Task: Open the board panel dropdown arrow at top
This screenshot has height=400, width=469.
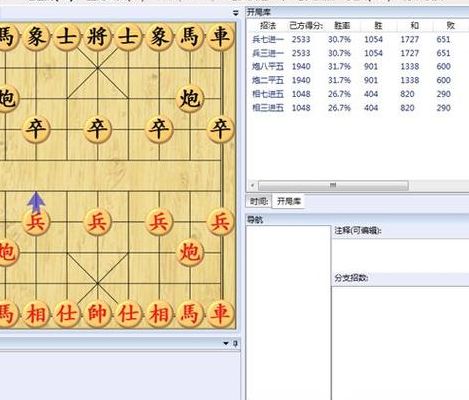Action: point(236,13)
